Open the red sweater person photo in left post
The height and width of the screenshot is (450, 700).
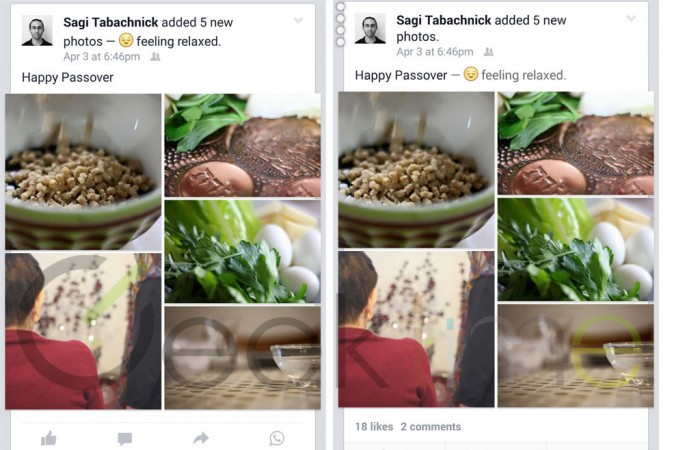click(x=83, y=331)
